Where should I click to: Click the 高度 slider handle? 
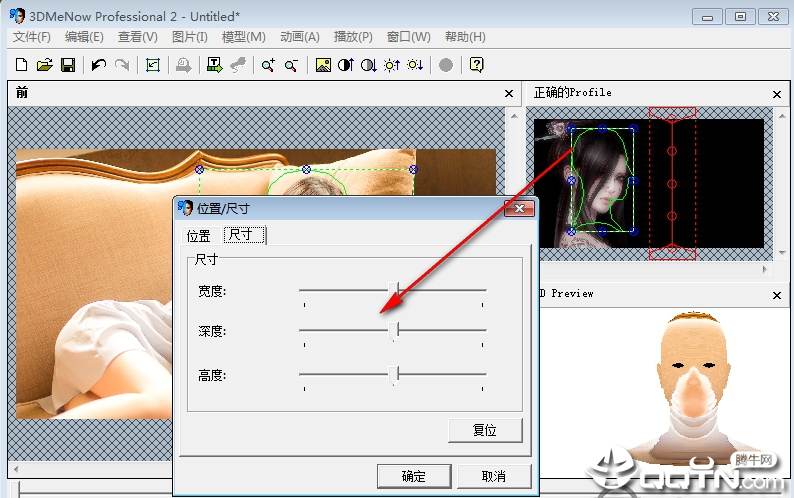click(393, 375)
